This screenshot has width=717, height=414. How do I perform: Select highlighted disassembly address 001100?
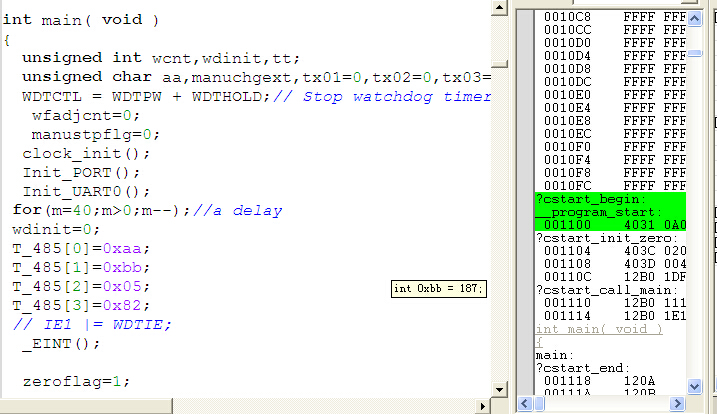tap(567, 225)
